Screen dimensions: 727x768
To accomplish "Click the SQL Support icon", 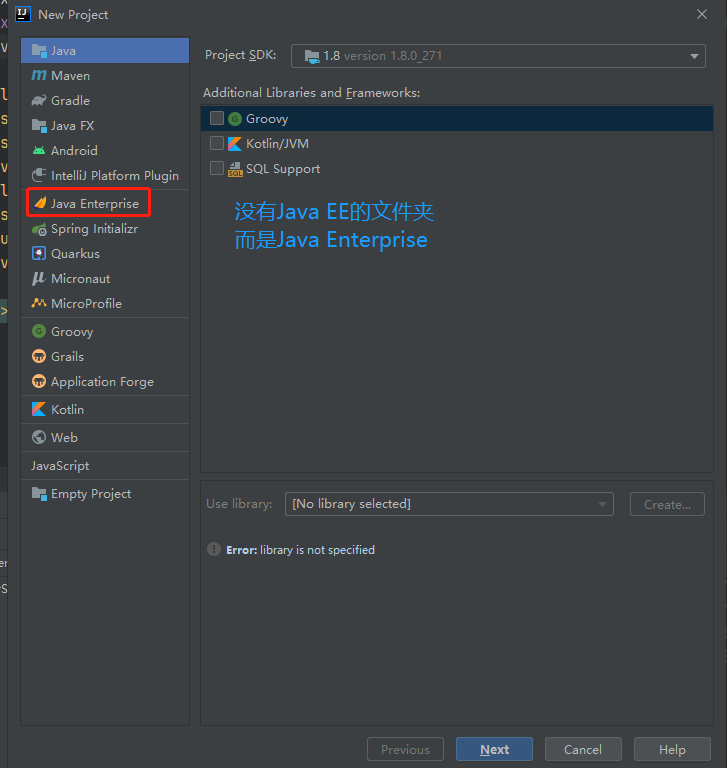I will coord(235,169).
